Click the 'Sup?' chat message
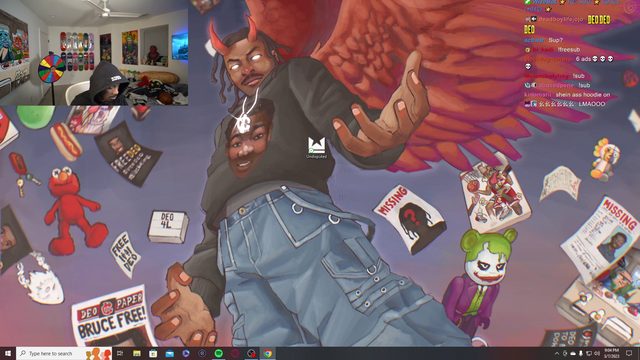This screenshot has width=640, height=360. [556, 40]
